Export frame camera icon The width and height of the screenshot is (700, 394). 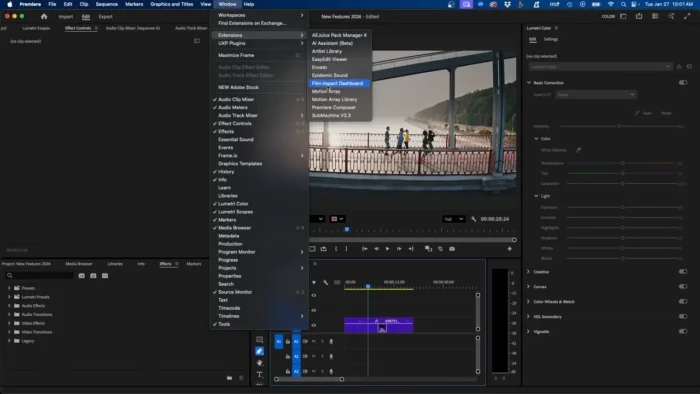coord(452,249)
